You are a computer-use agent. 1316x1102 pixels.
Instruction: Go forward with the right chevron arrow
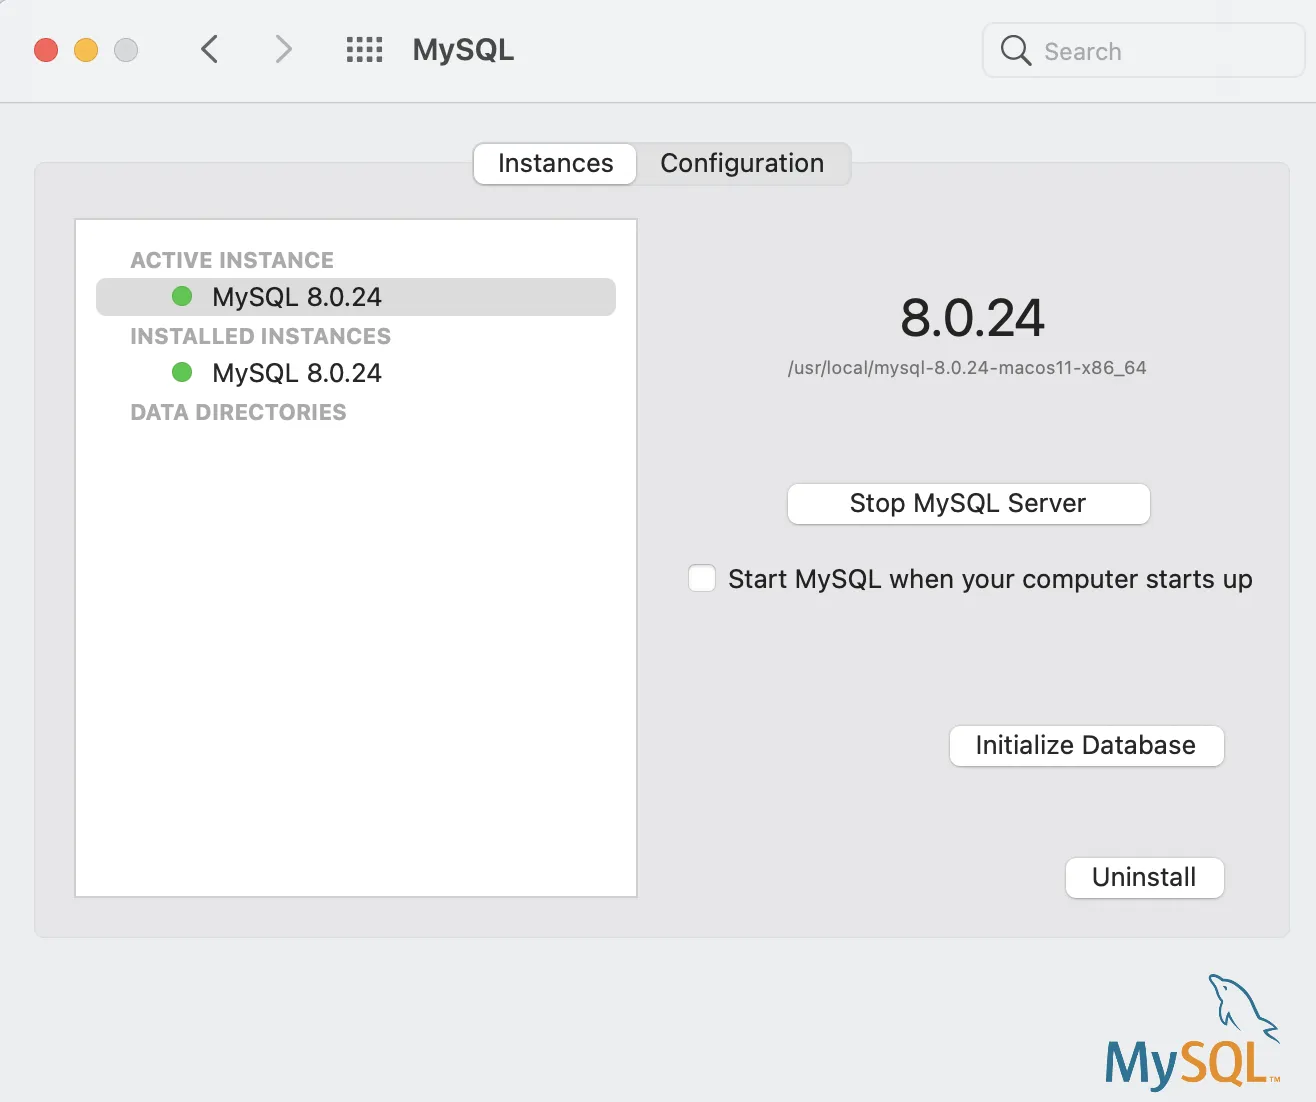click(x=284, y=49)
